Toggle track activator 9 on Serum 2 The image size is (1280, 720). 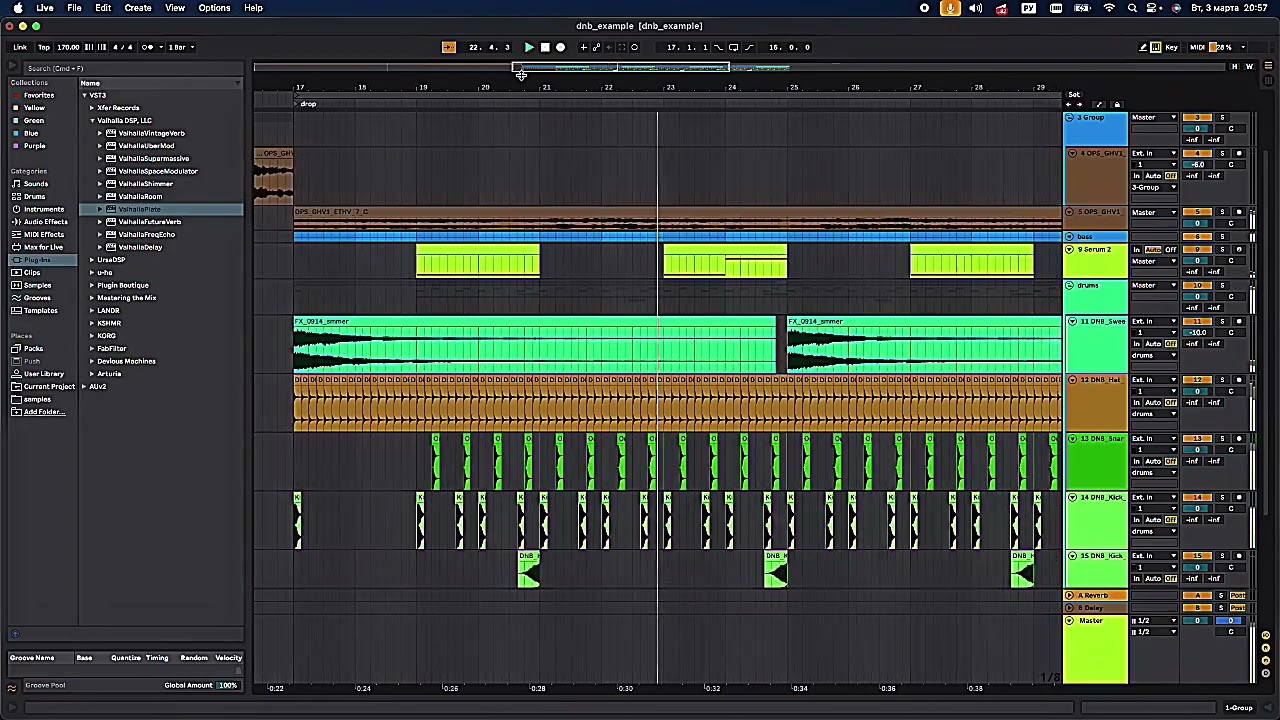(1197, 249)
